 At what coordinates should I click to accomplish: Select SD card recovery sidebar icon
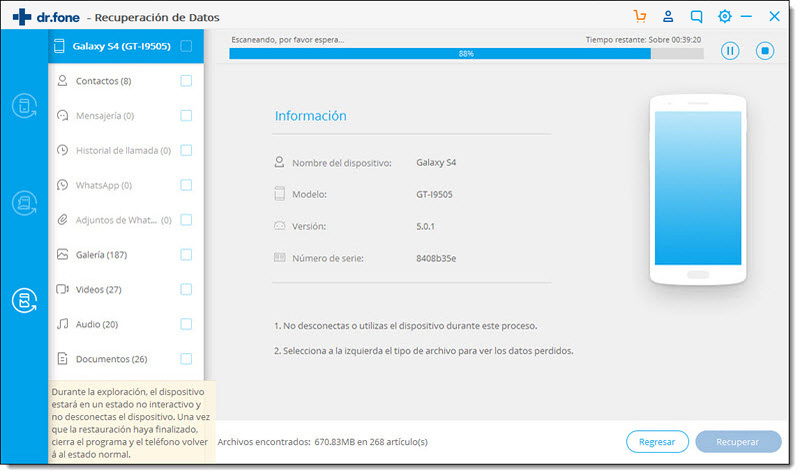[24, 203]
